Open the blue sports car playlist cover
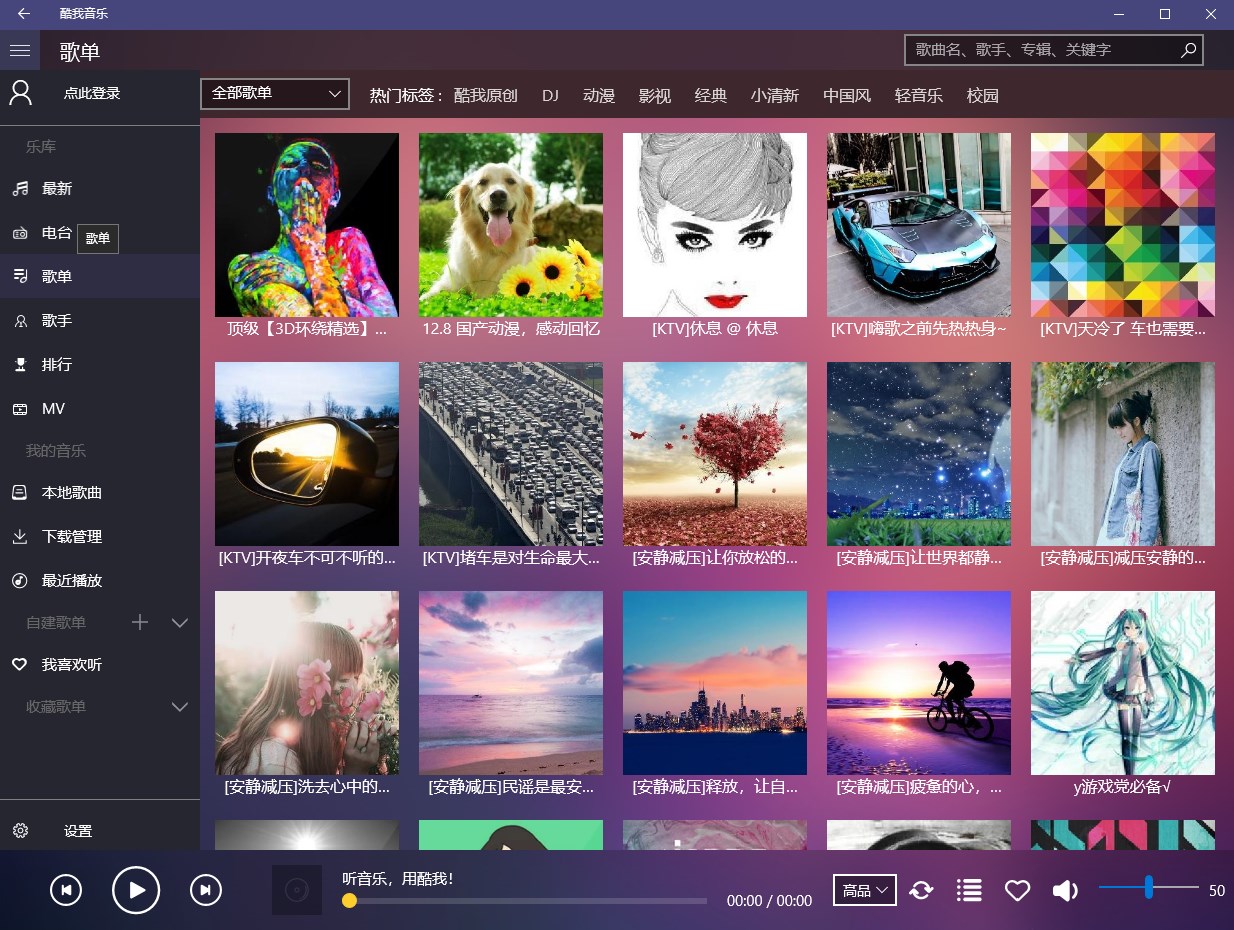 [919, 225]
